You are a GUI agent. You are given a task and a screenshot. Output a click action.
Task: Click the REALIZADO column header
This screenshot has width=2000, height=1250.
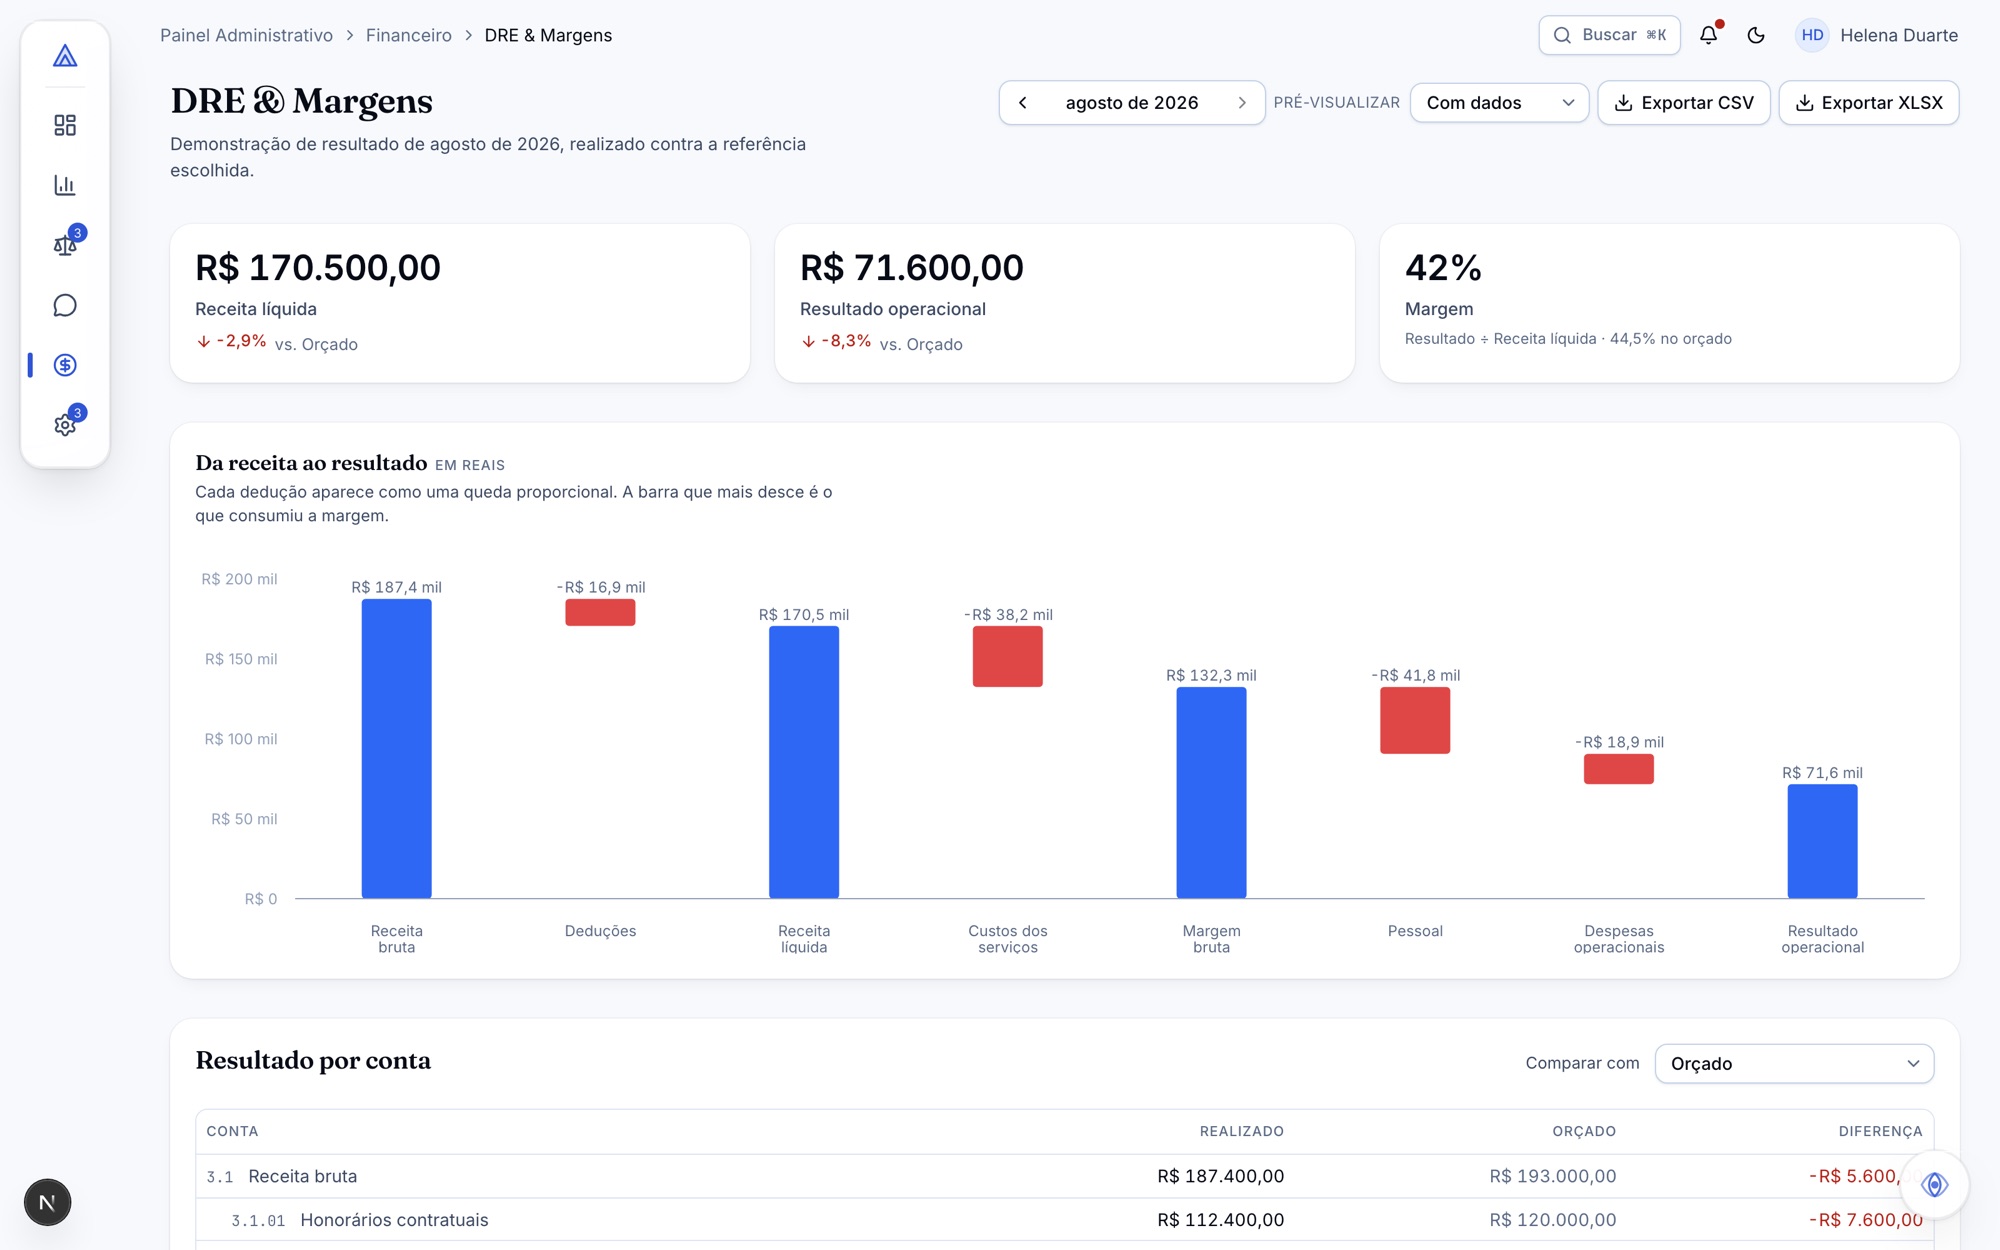[x=1242, y=1131]
